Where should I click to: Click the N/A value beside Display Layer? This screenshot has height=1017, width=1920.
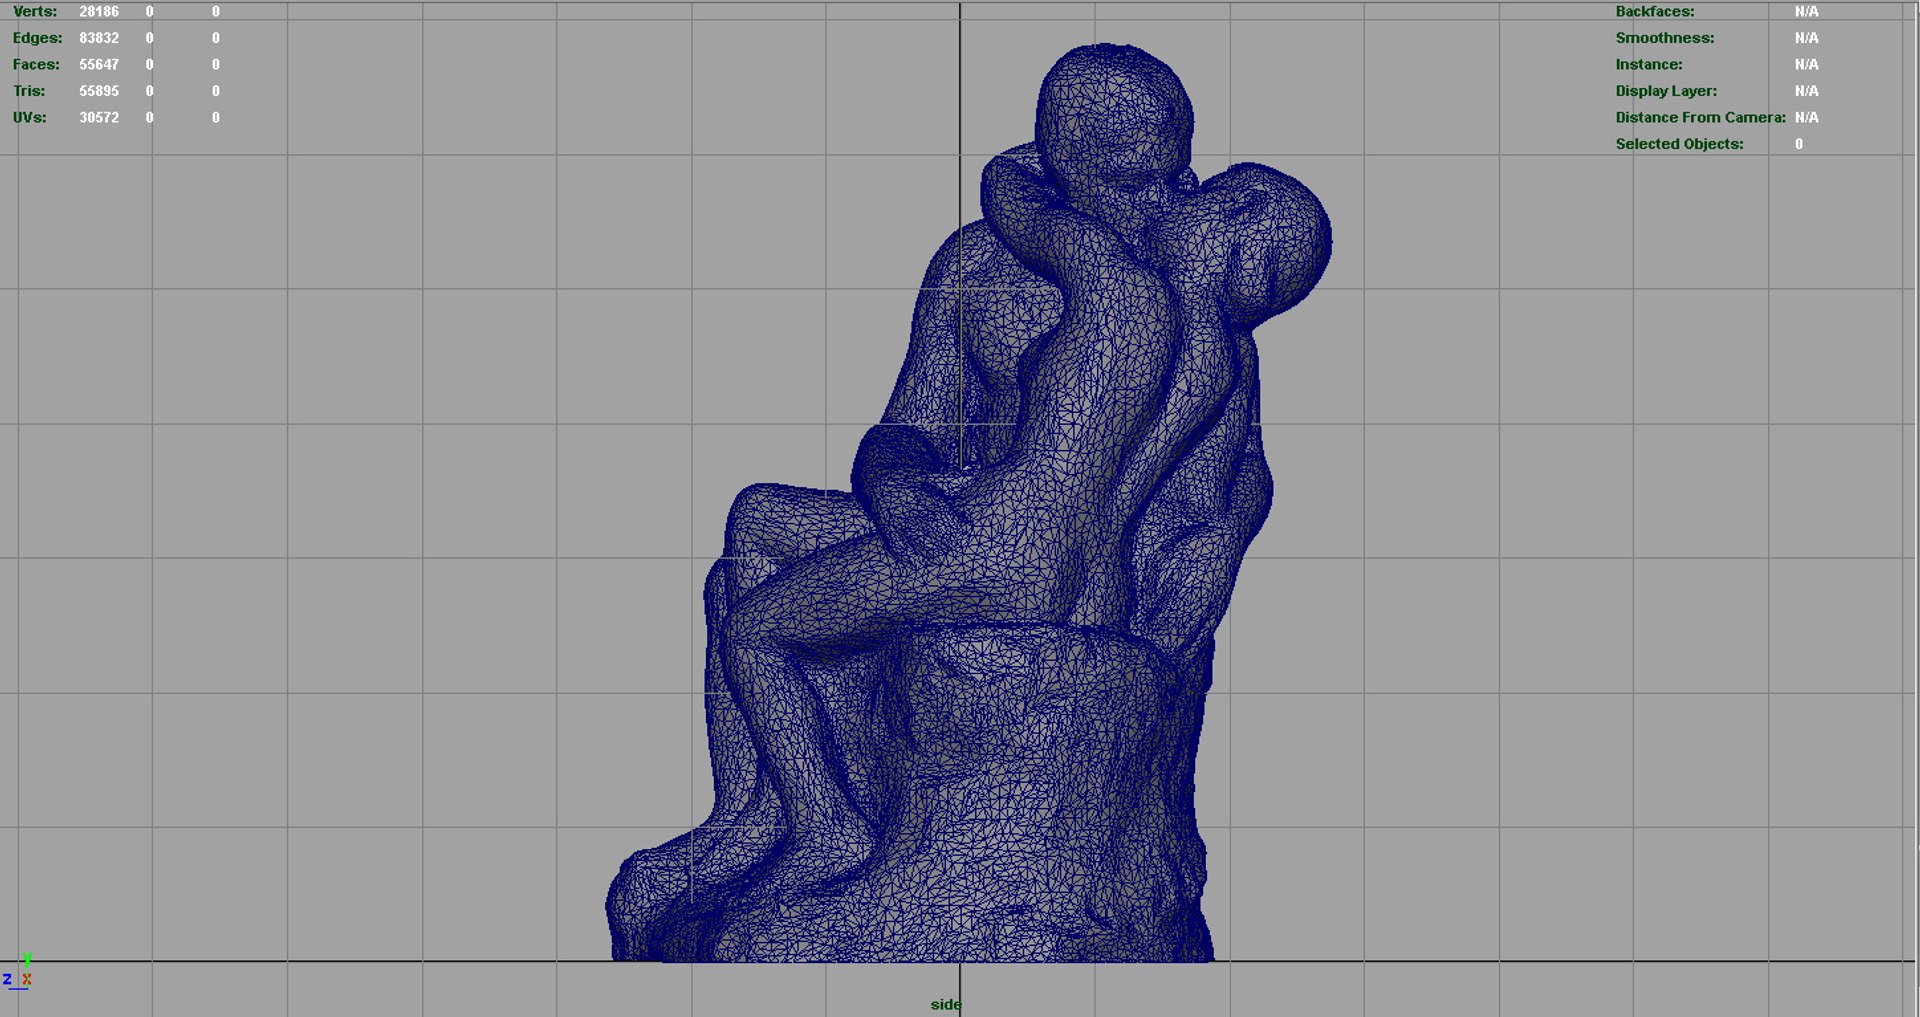click(x=1806, y=91)
